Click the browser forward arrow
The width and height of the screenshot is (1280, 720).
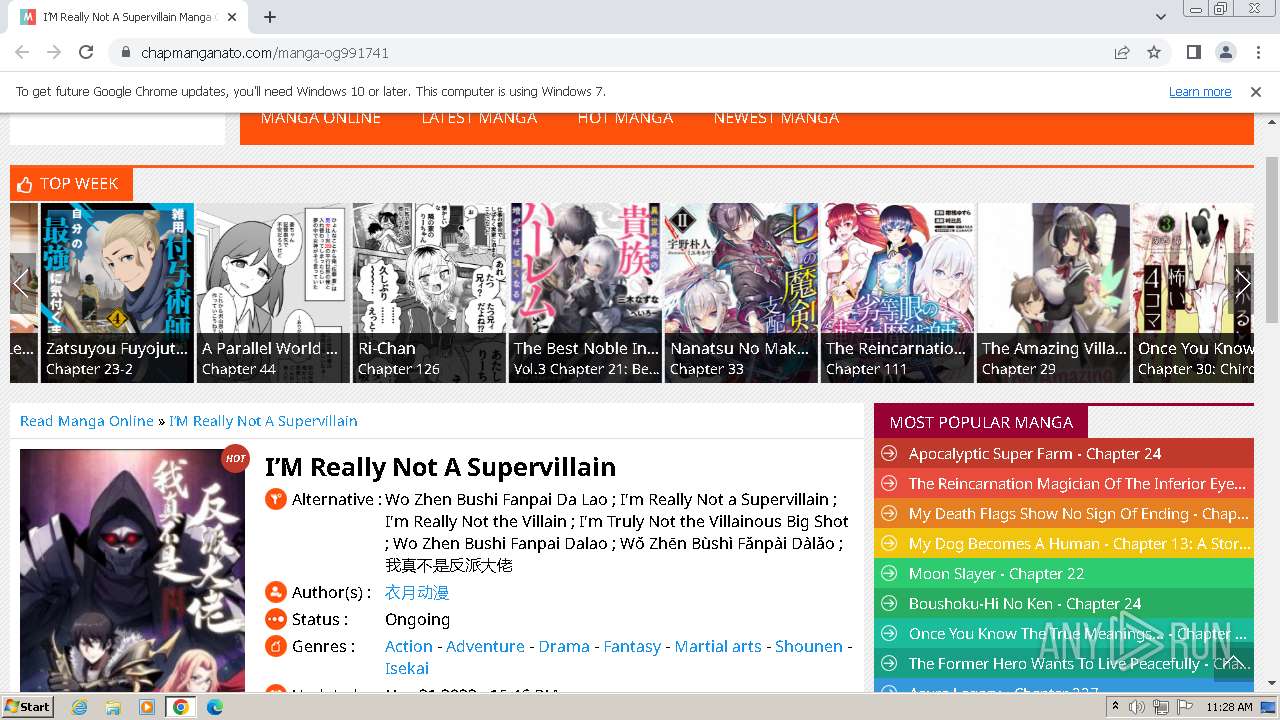tap(54, 52)
